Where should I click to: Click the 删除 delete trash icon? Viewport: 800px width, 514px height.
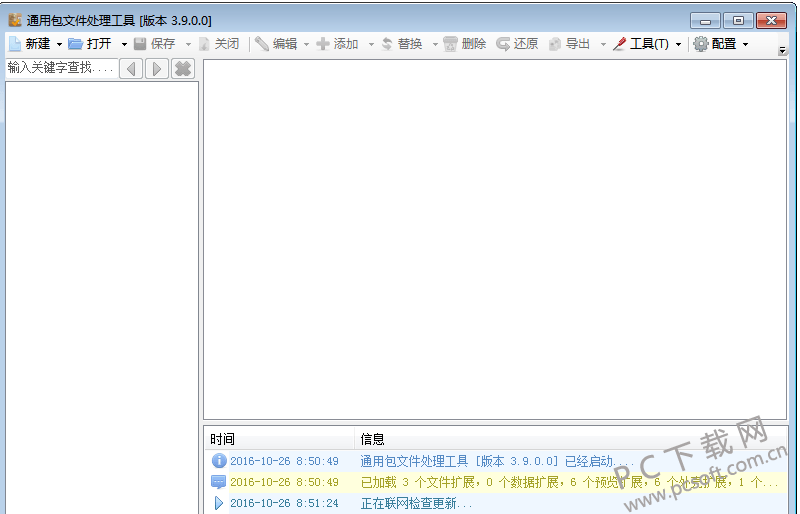[450, 44]
